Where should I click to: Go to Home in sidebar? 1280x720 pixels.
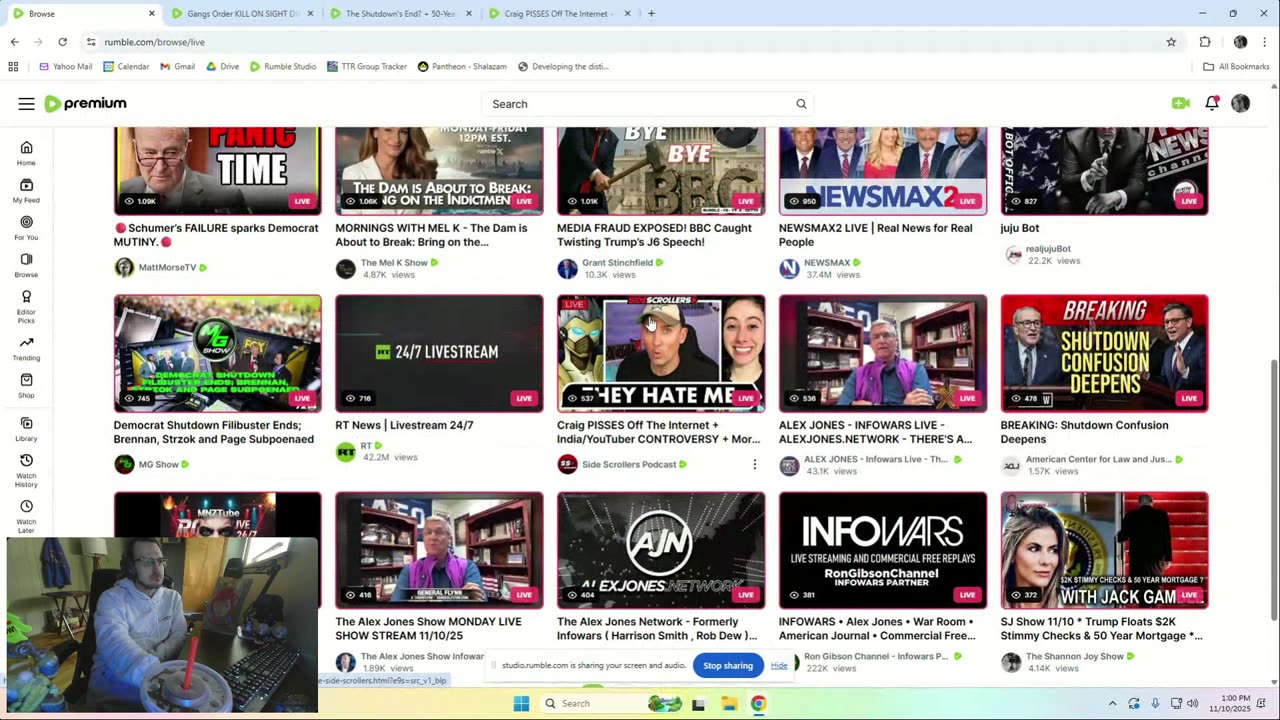coord(26,153)
